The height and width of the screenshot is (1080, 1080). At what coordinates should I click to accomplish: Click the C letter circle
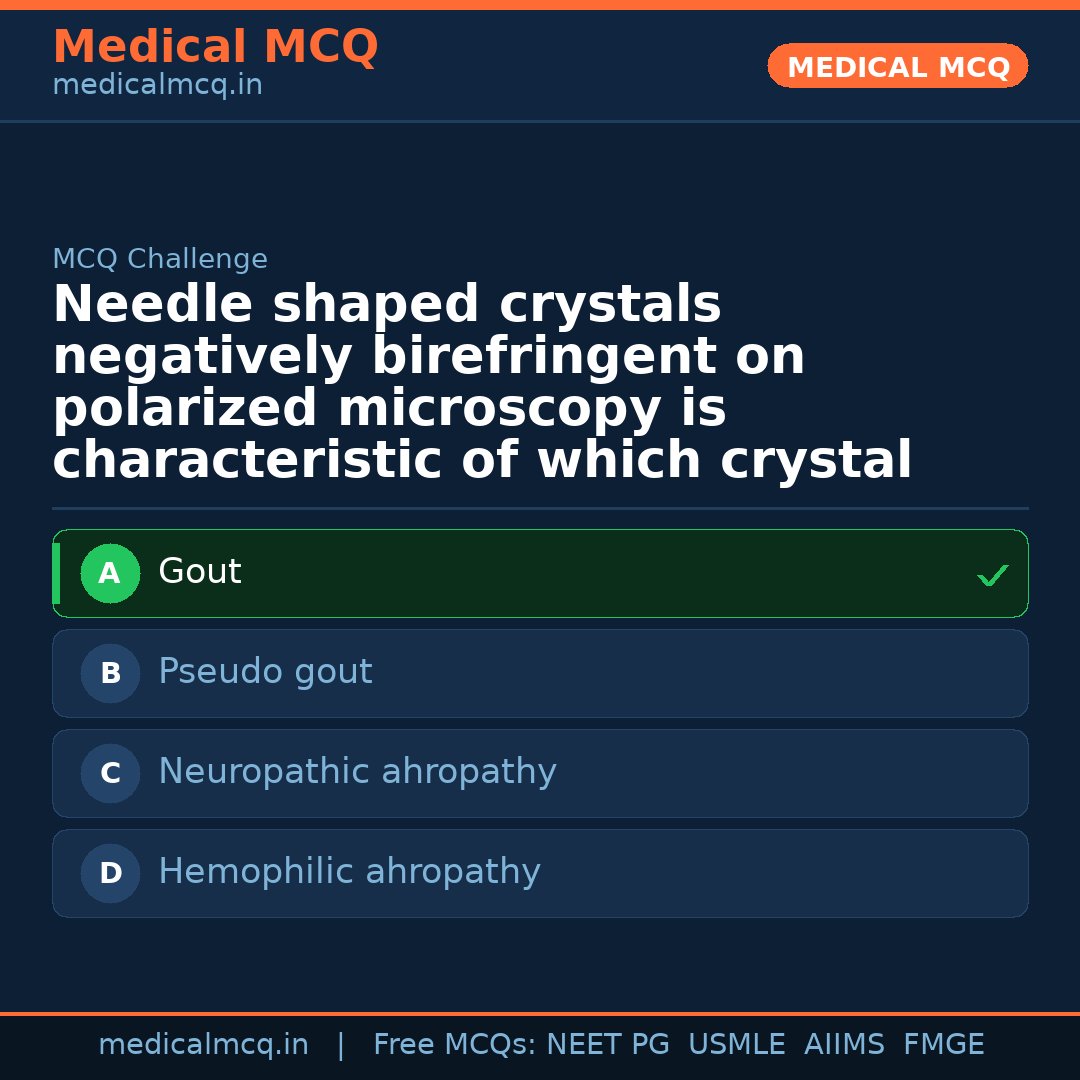(110, 774)
